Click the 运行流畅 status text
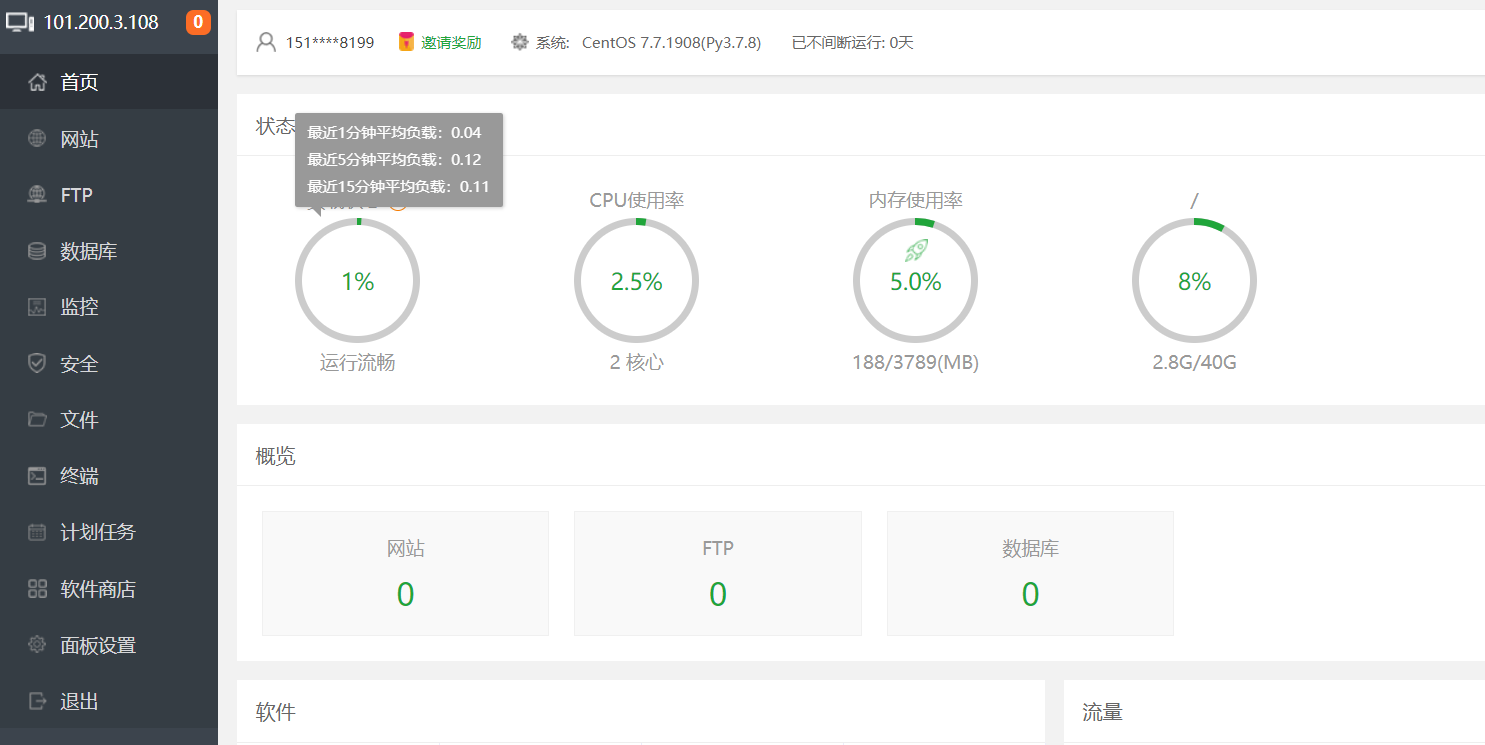This screenshot has height=745, width=1485. click(x=357, y=363)
